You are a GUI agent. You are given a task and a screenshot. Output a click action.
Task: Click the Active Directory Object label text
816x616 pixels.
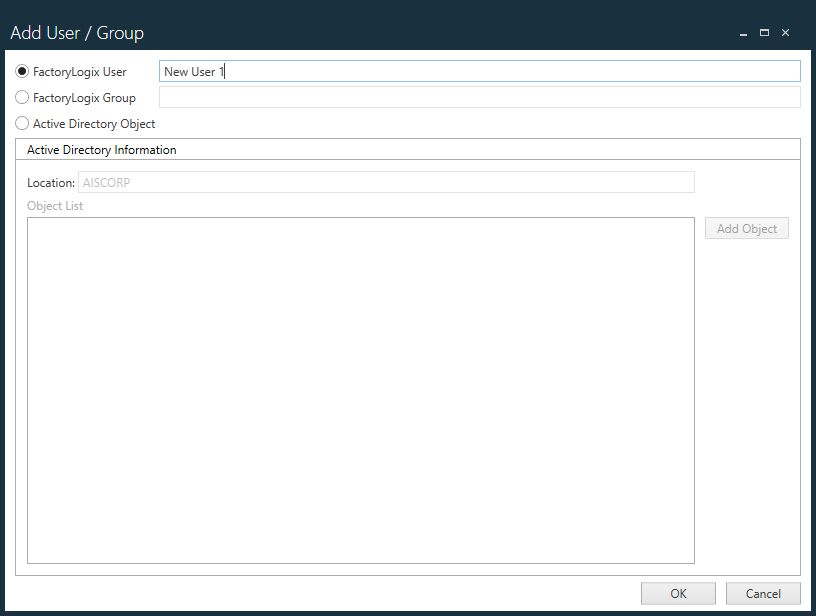pos(94,123)
